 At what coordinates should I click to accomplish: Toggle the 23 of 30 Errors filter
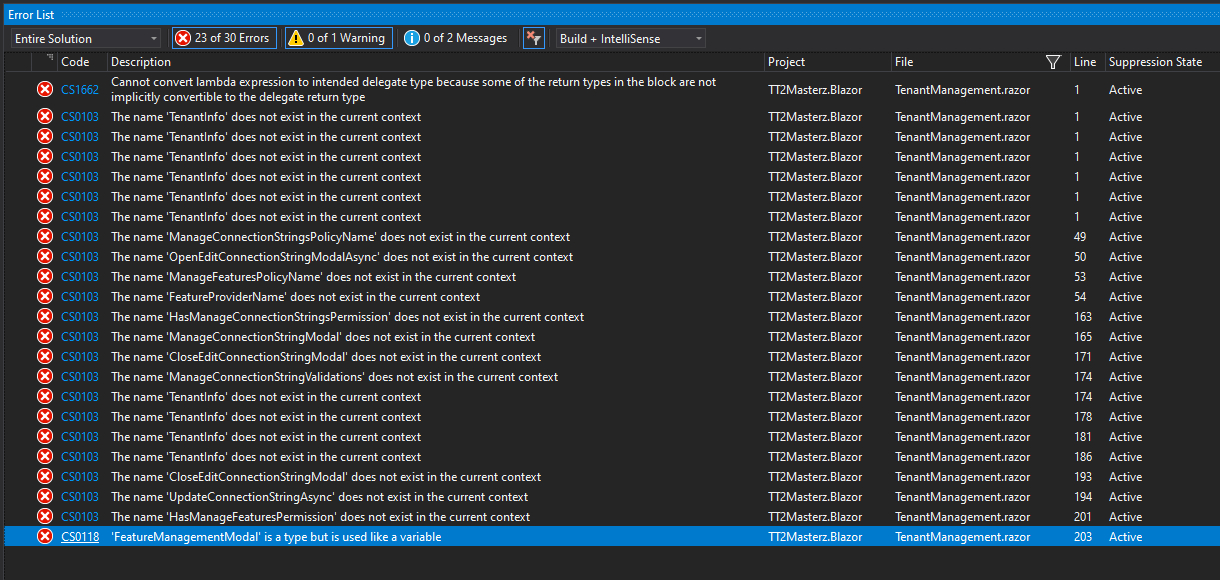223,37
